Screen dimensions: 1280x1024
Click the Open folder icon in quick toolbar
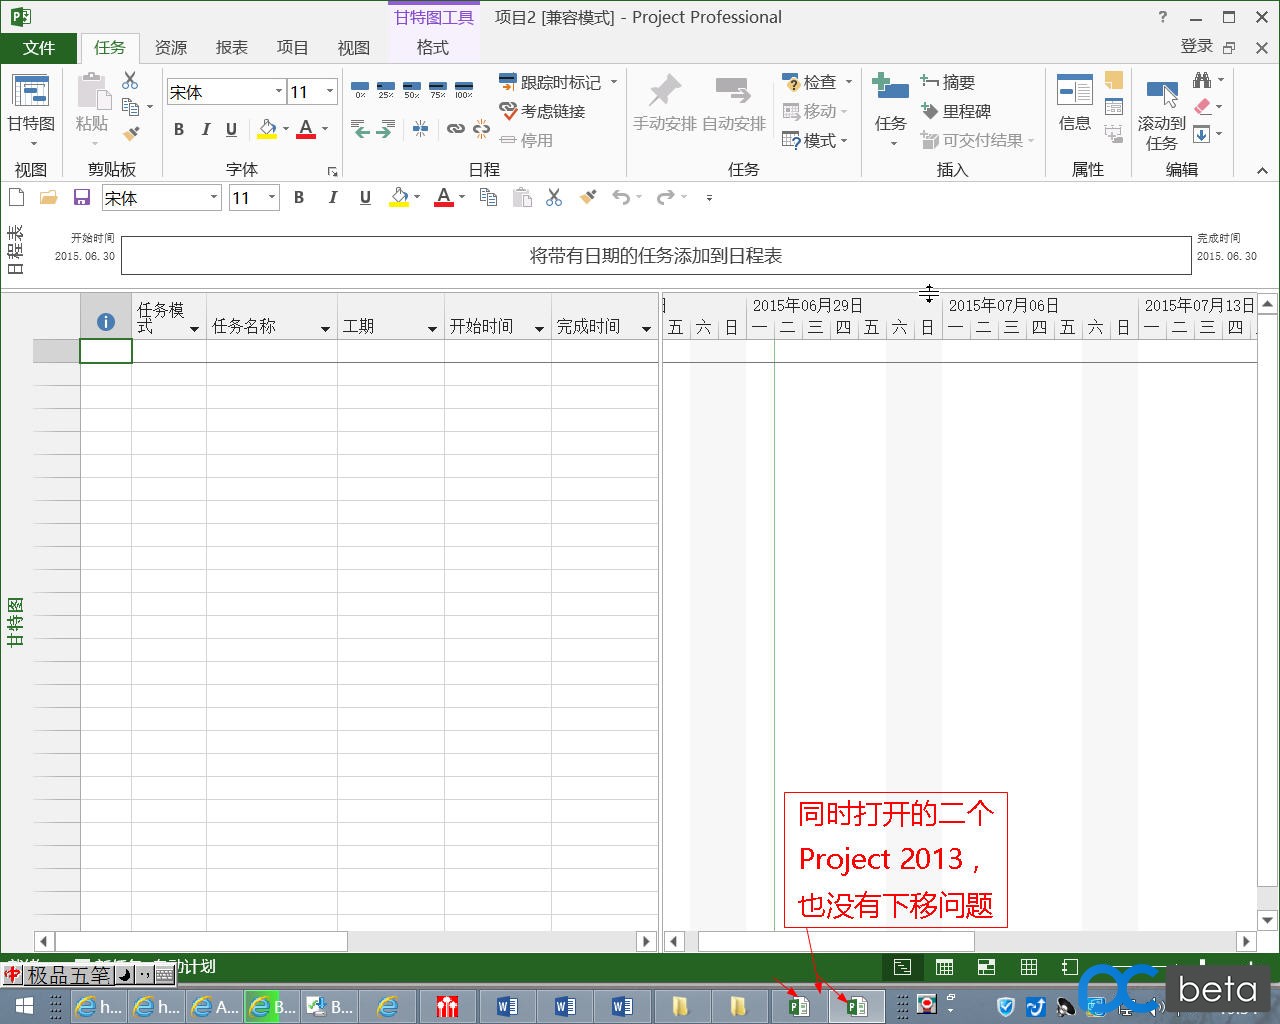coord(48,197)
